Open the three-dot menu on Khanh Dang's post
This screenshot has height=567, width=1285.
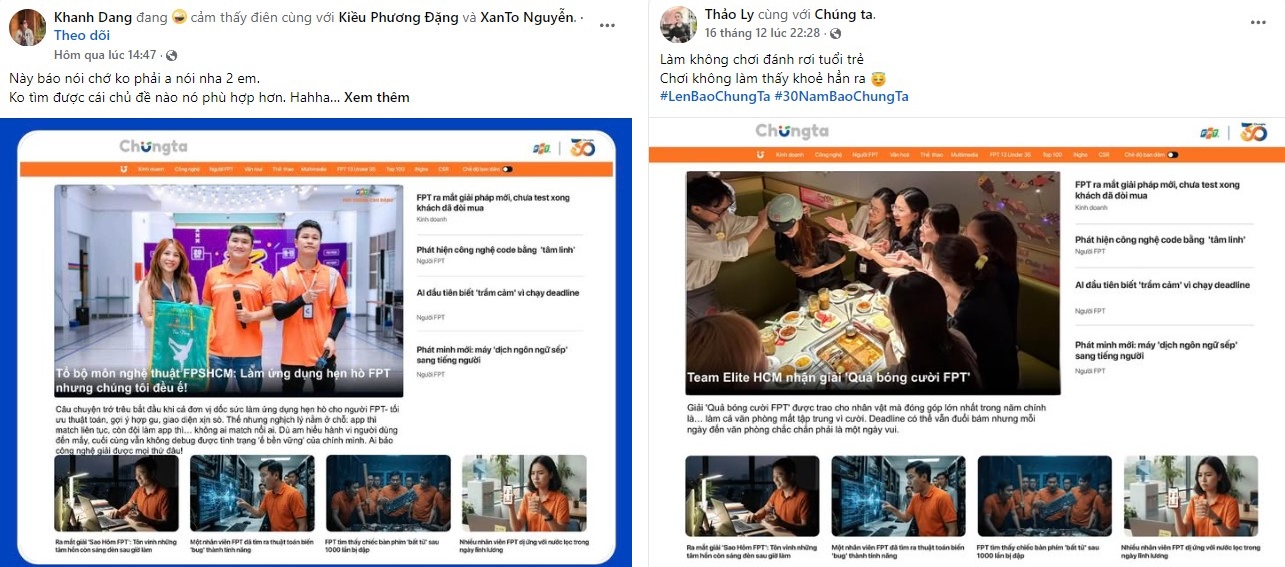click(x=608, y=24)
